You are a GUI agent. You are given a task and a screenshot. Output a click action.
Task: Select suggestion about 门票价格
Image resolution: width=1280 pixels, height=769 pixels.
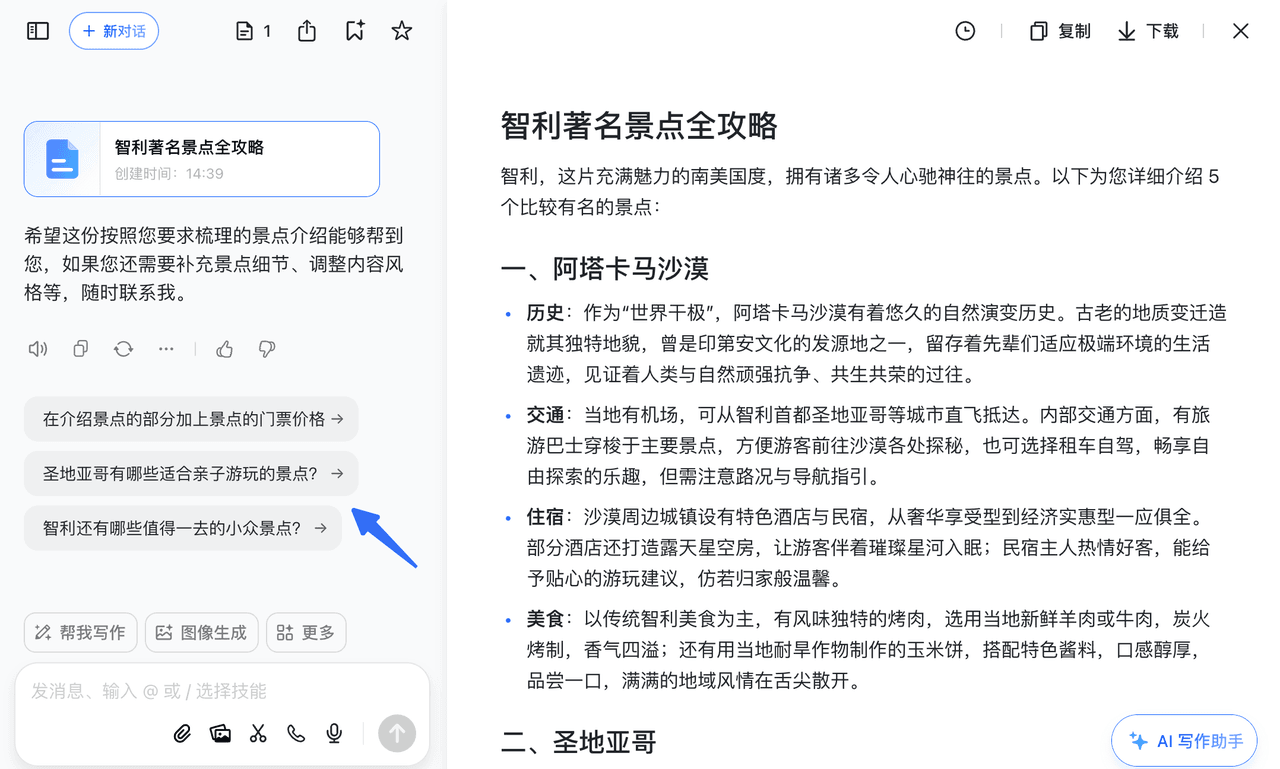[191, 419]
